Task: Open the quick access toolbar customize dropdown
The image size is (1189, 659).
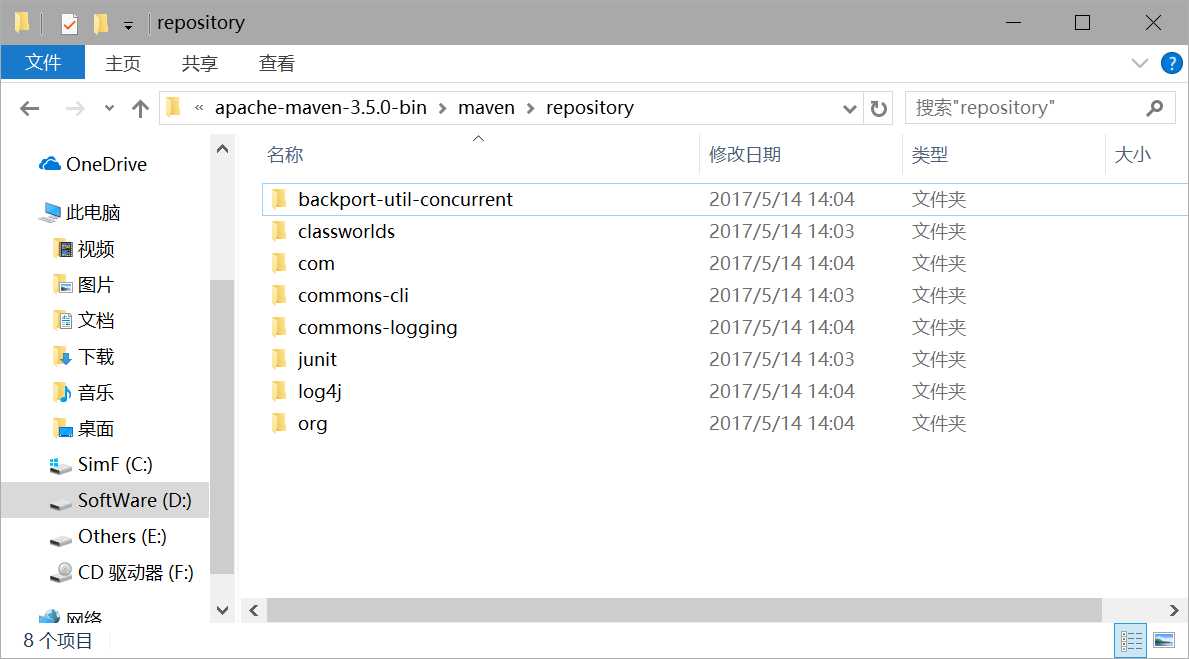Action: 128,26
